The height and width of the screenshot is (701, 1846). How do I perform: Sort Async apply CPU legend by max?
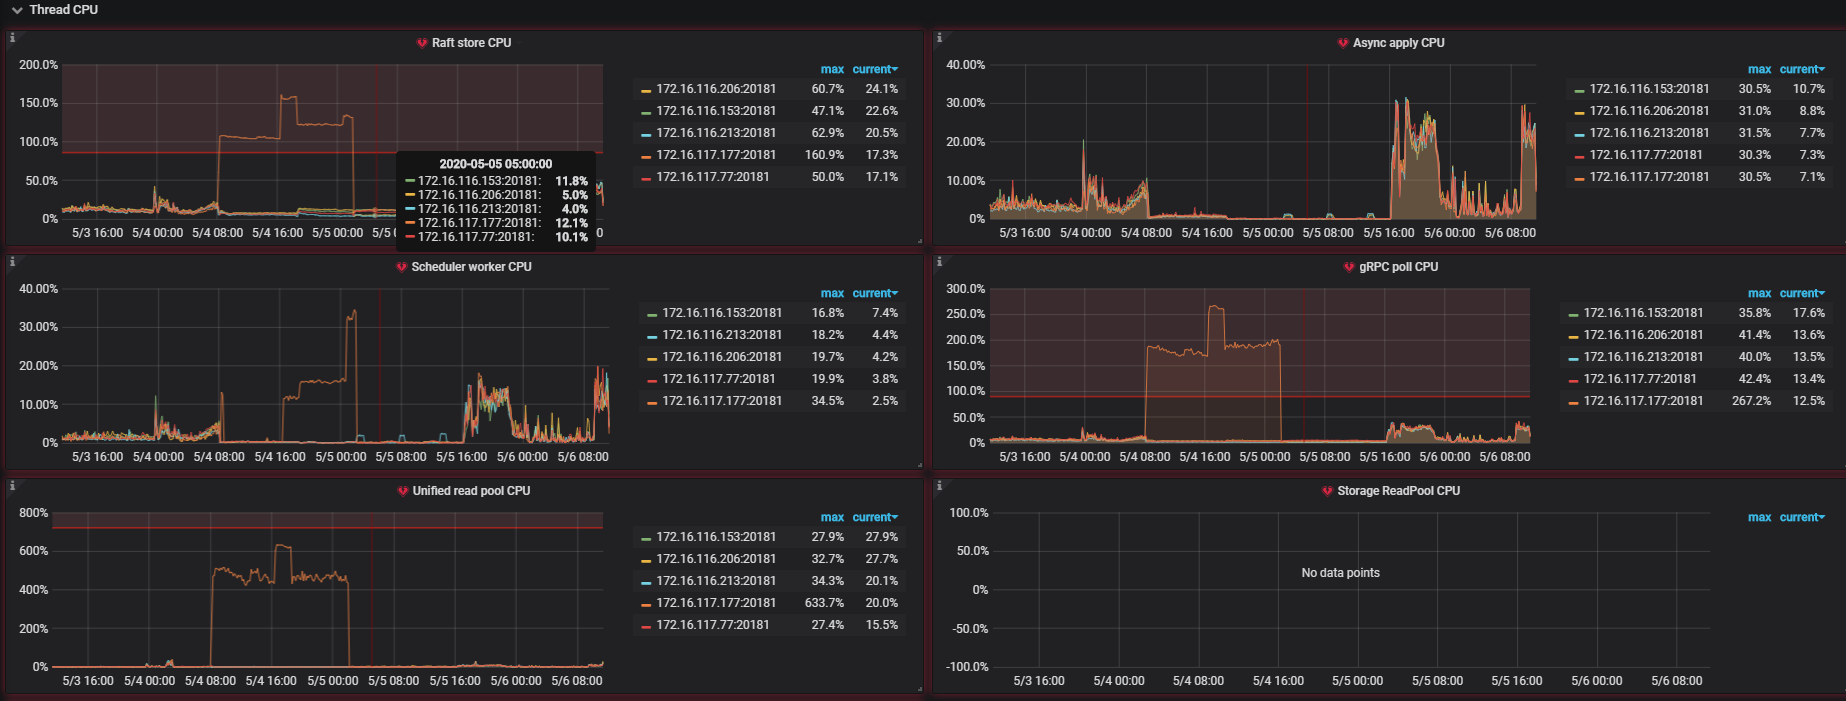pyautogui.click(x=1759, y=69)
